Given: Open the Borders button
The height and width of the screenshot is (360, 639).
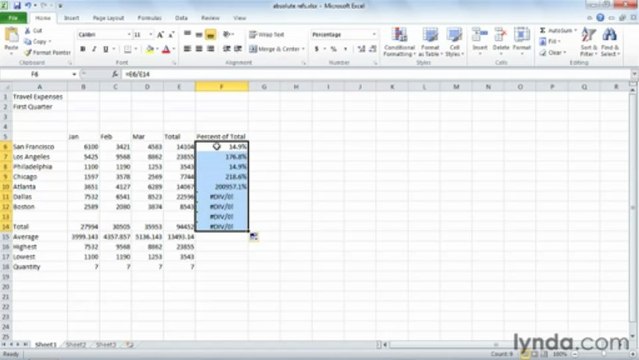Looking at the screenshot, I should 128,49.
